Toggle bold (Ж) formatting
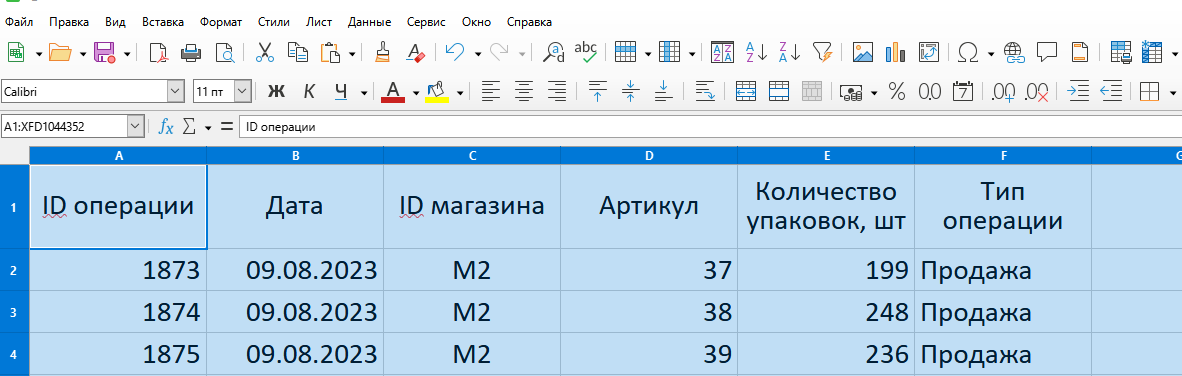 click(277, 92)
